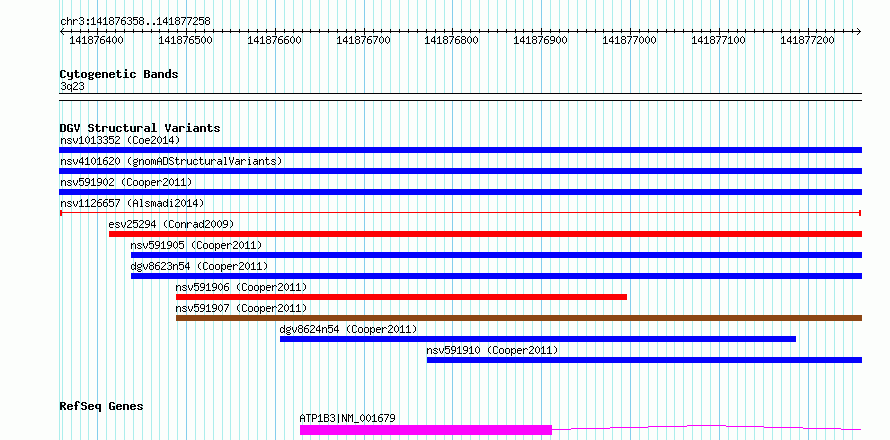Open the nsv591905 (Cooper2011) label
Viewport: 890px width, 440px height.
196,245
